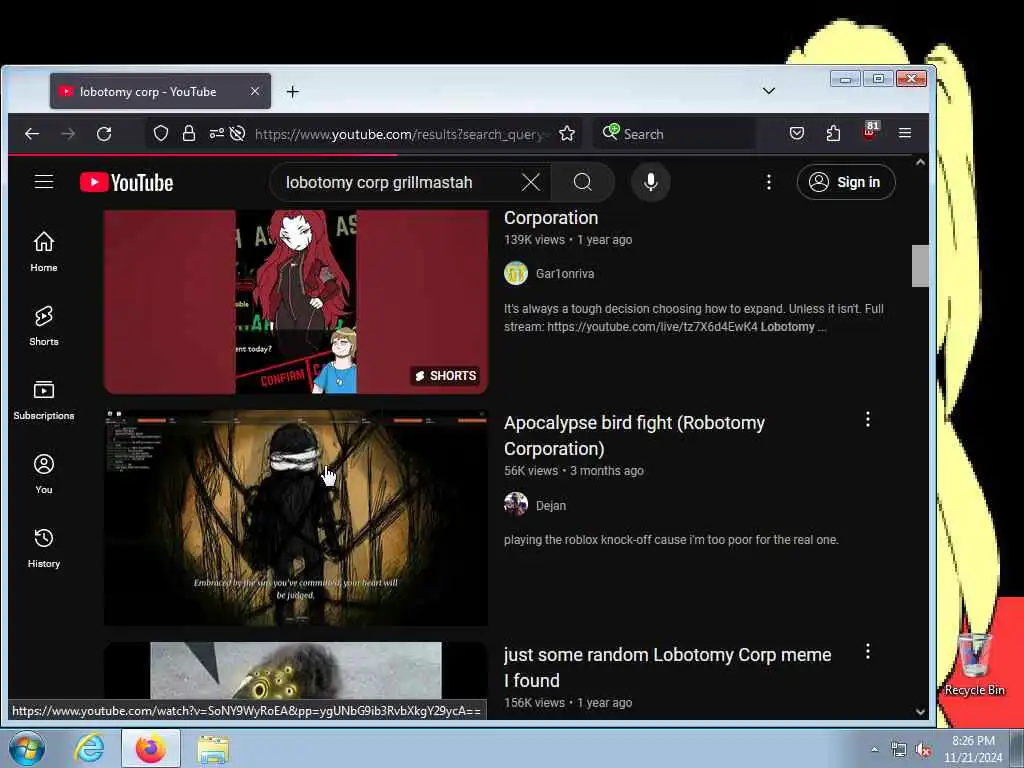Show hidden system tray icons arrow

tap(874, 750)
